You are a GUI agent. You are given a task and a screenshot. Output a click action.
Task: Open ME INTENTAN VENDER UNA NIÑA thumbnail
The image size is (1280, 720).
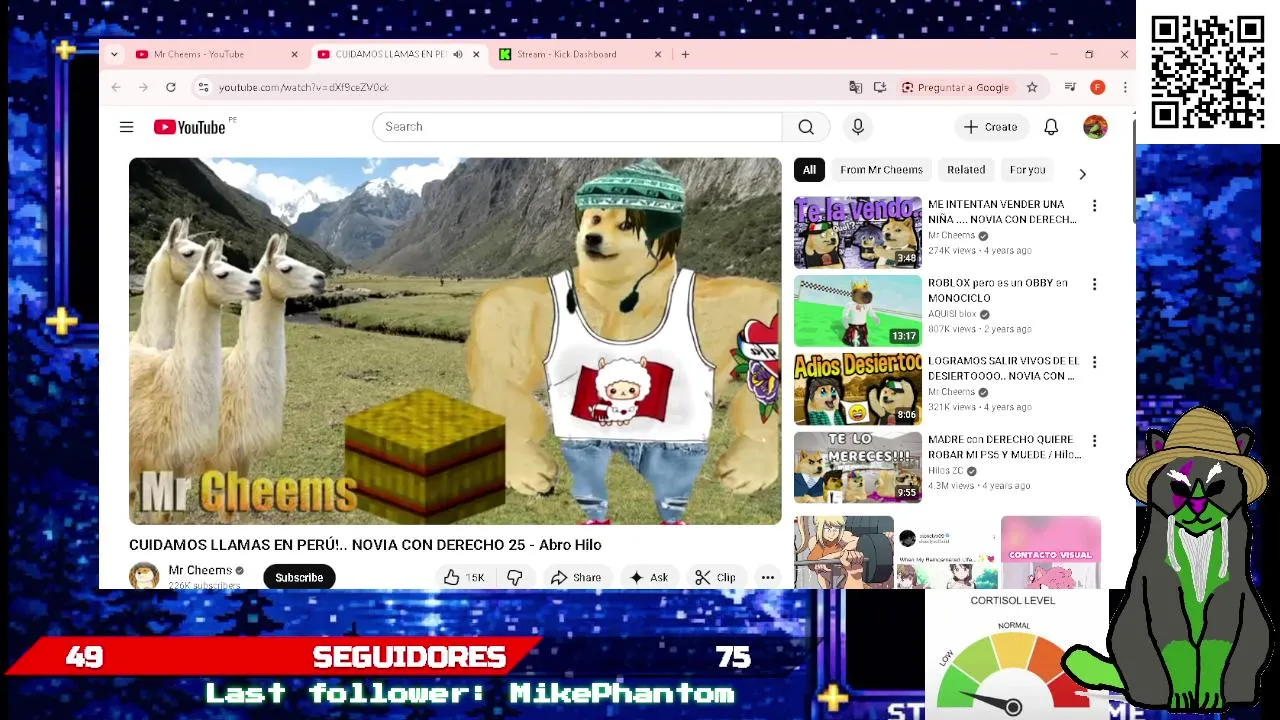point(858,233)
